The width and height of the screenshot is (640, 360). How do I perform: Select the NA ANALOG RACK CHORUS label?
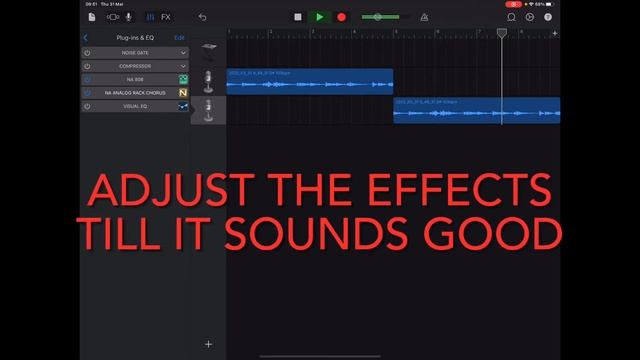coord(135,93)
